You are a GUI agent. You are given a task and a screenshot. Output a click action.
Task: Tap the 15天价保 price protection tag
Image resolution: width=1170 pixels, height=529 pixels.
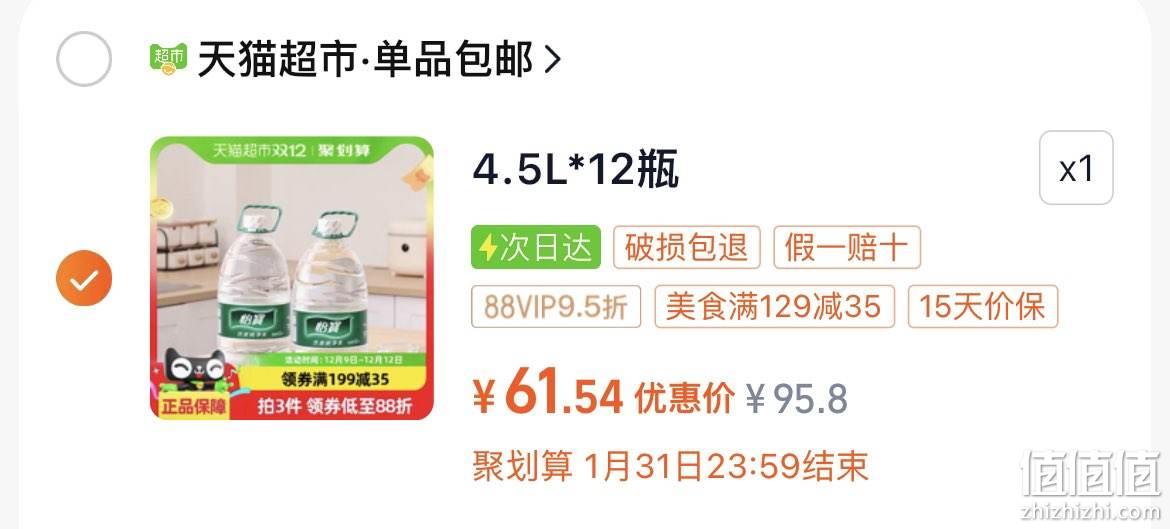click(x=983, y=306)
